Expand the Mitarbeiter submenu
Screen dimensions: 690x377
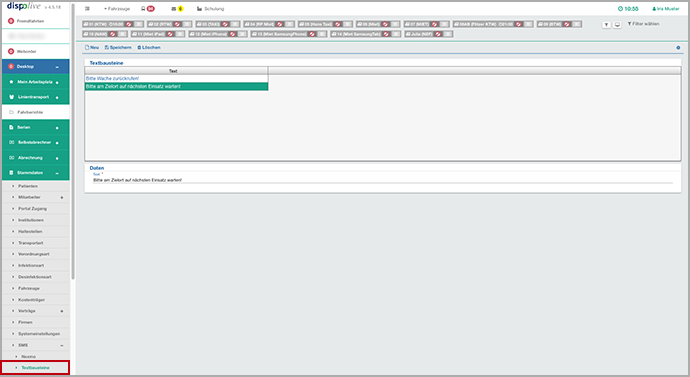click(x=62, y=198)
